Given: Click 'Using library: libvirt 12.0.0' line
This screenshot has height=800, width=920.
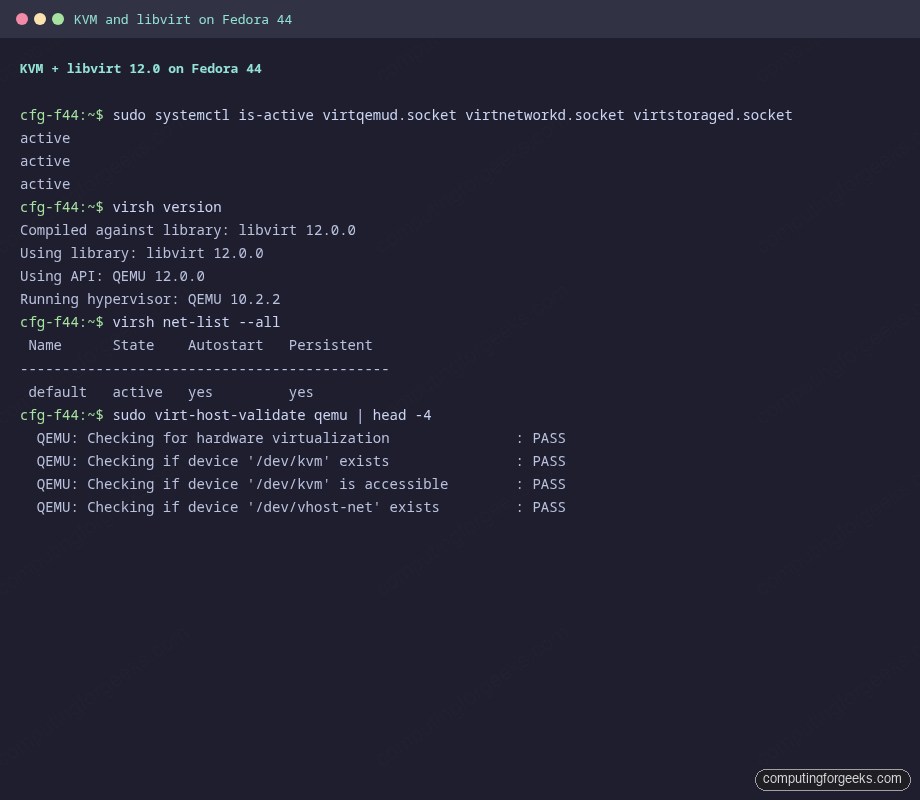Looking at the screenshot, I should tap(141, 253).
